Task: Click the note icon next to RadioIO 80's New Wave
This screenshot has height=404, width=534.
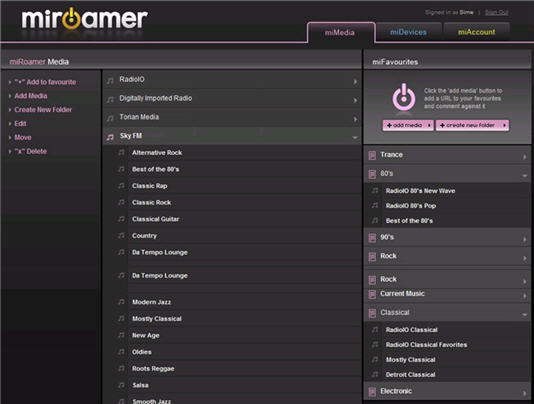Action: point(375,190)
